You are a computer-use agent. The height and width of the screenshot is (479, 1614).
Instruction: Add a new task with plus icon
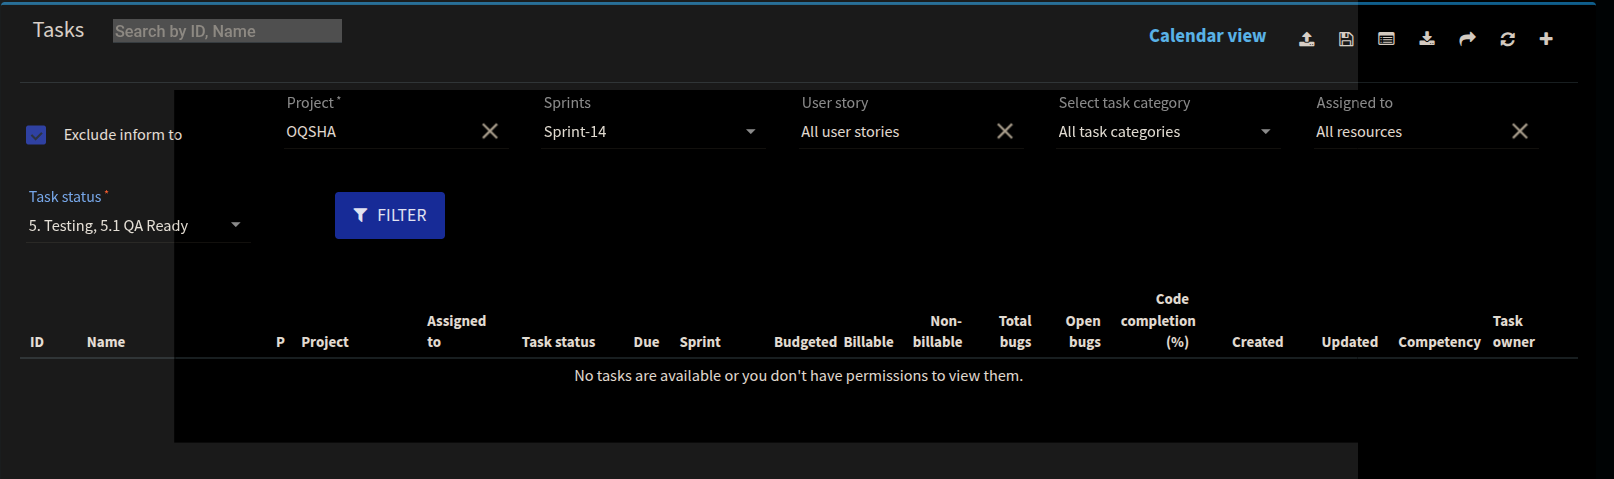pyautogui.click(x=1546, y=39)
